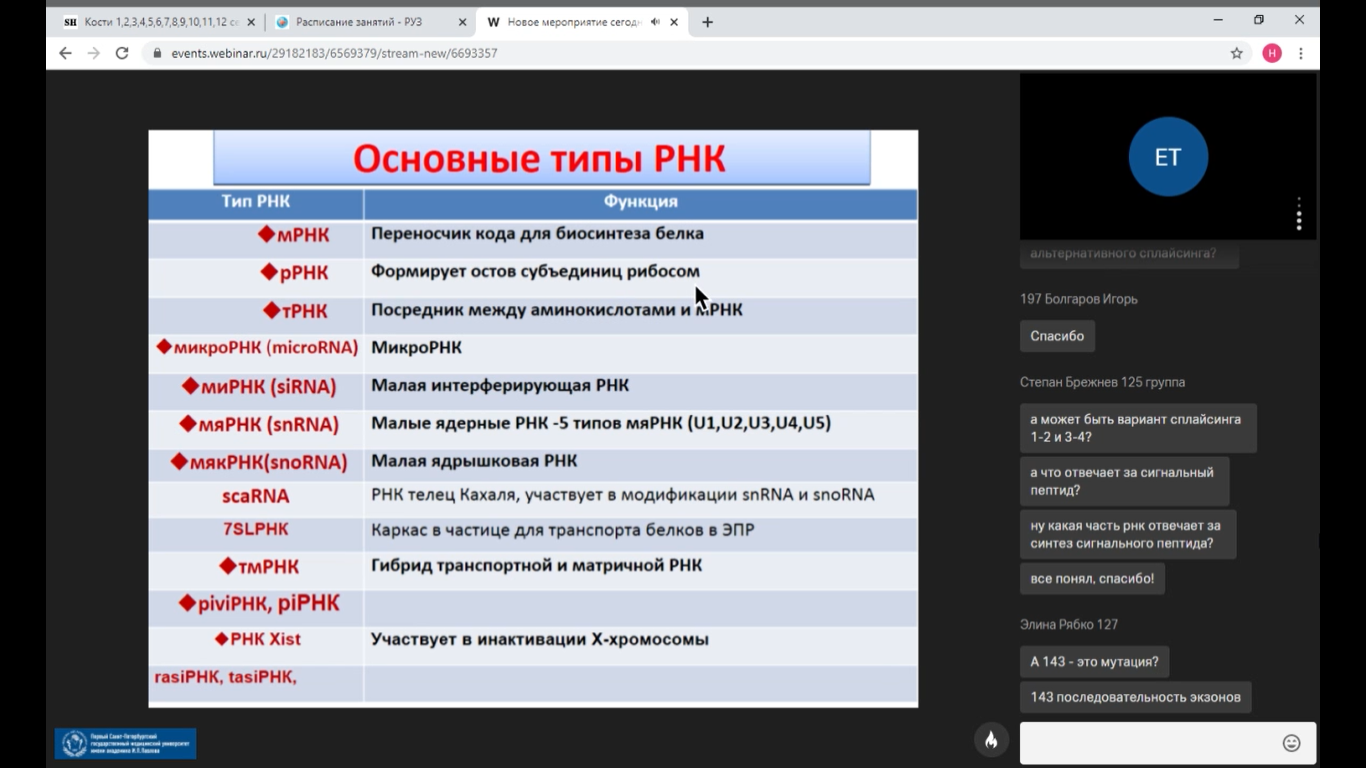Click message 'а что отвечает за сигнальный пептид?'

coord(1124,481)
